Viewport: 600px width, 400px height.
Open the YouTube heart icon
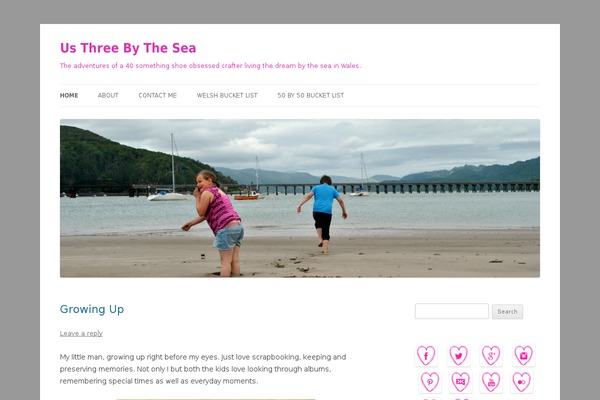coord(491,382)
